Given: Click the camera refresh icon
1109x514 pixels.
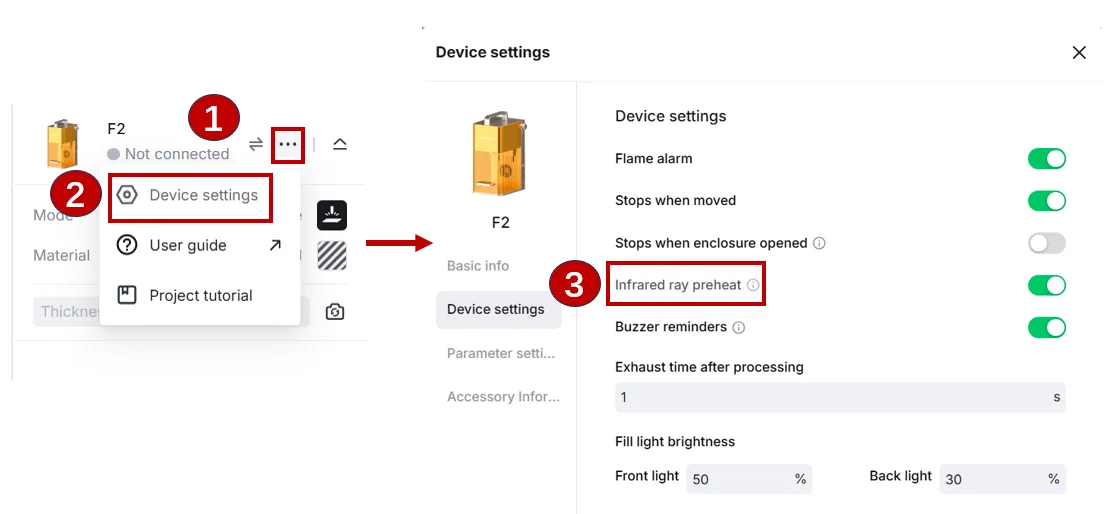Looking at the screenshot, I should (335, 312).
